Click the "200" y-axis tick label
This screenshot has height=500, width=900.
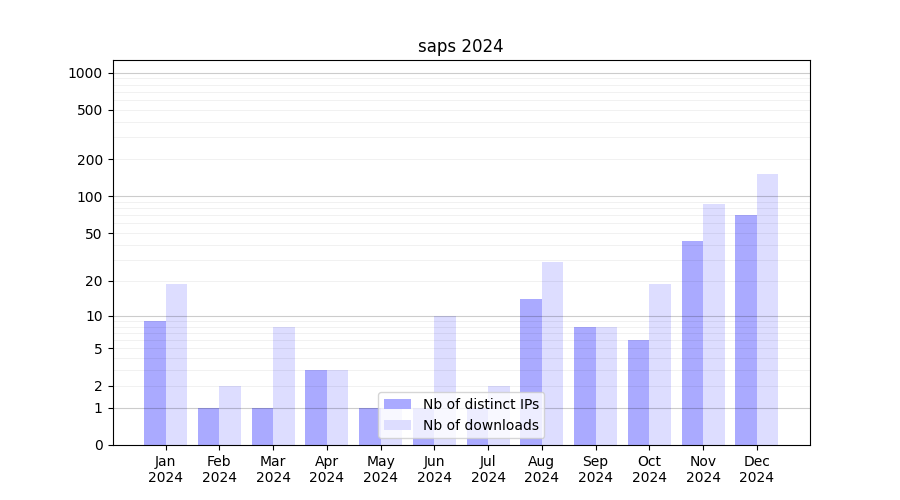(90, 160)
